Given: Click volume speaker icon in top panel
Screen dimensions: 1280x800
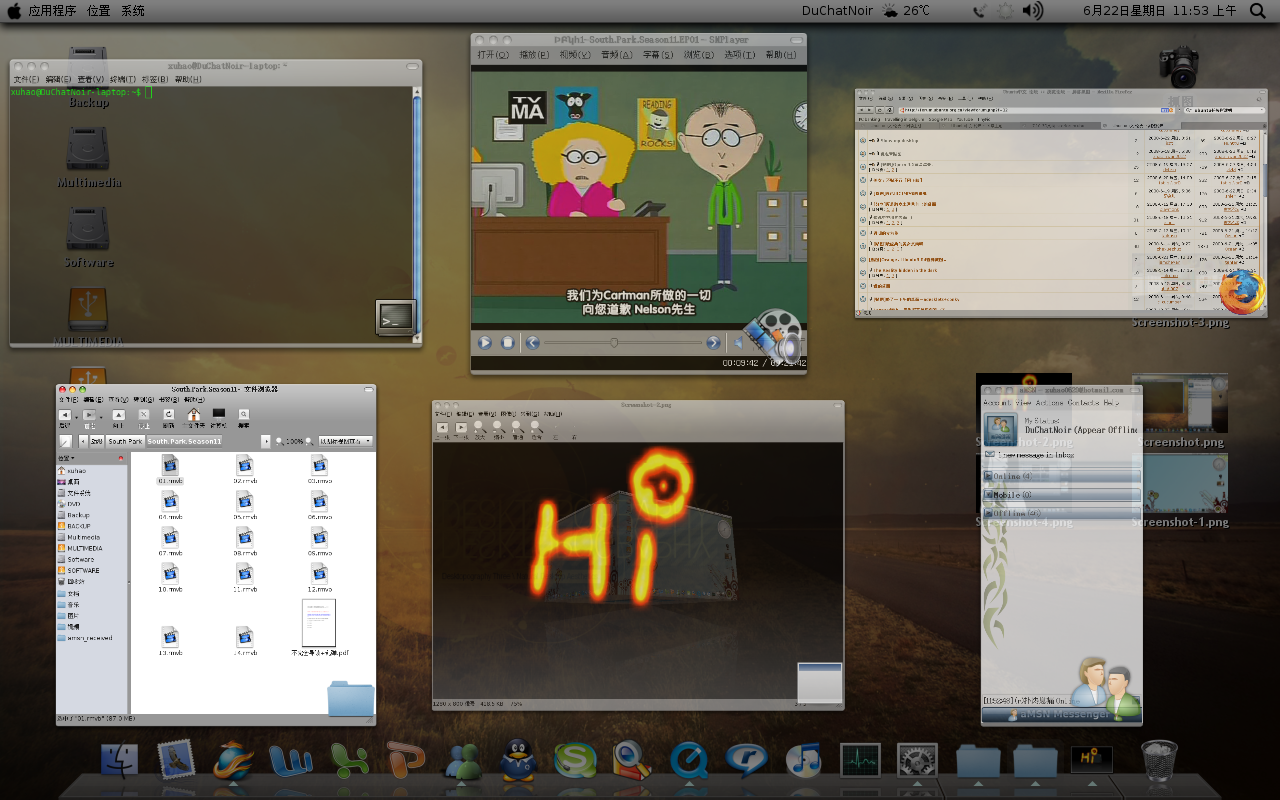Looking at the screenshot, I should [x=1033, y=11].
